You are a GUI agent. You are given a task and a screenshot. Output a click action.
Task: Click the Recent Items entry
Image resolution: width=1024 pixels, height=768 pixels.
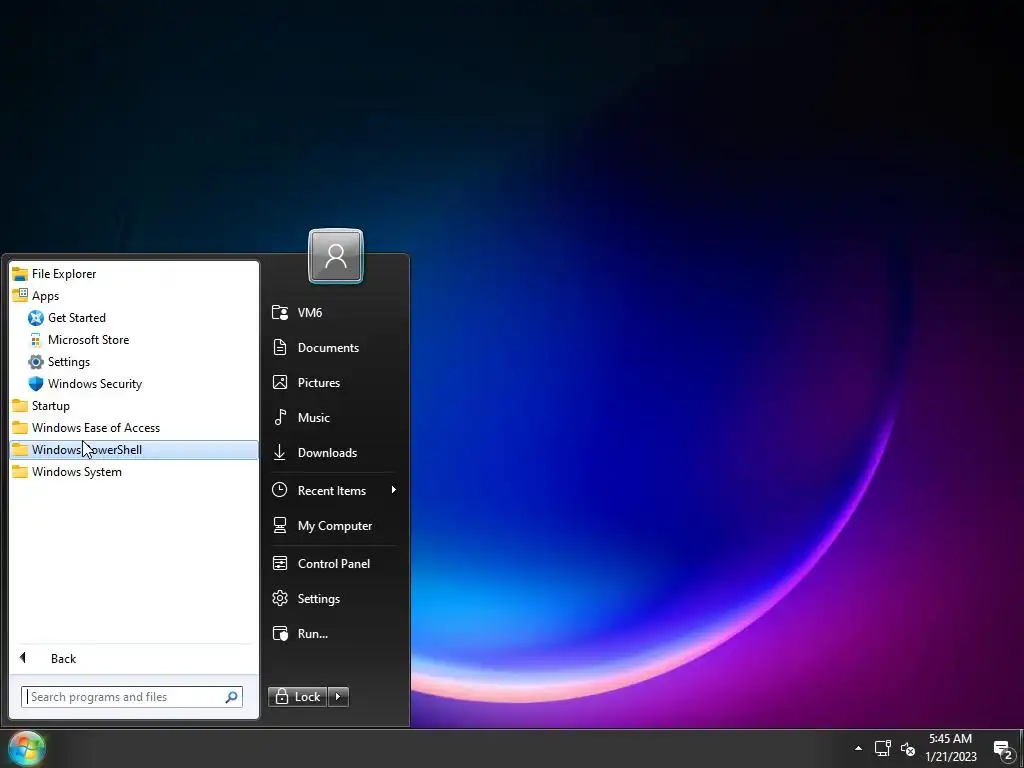(x=334, y=490)
